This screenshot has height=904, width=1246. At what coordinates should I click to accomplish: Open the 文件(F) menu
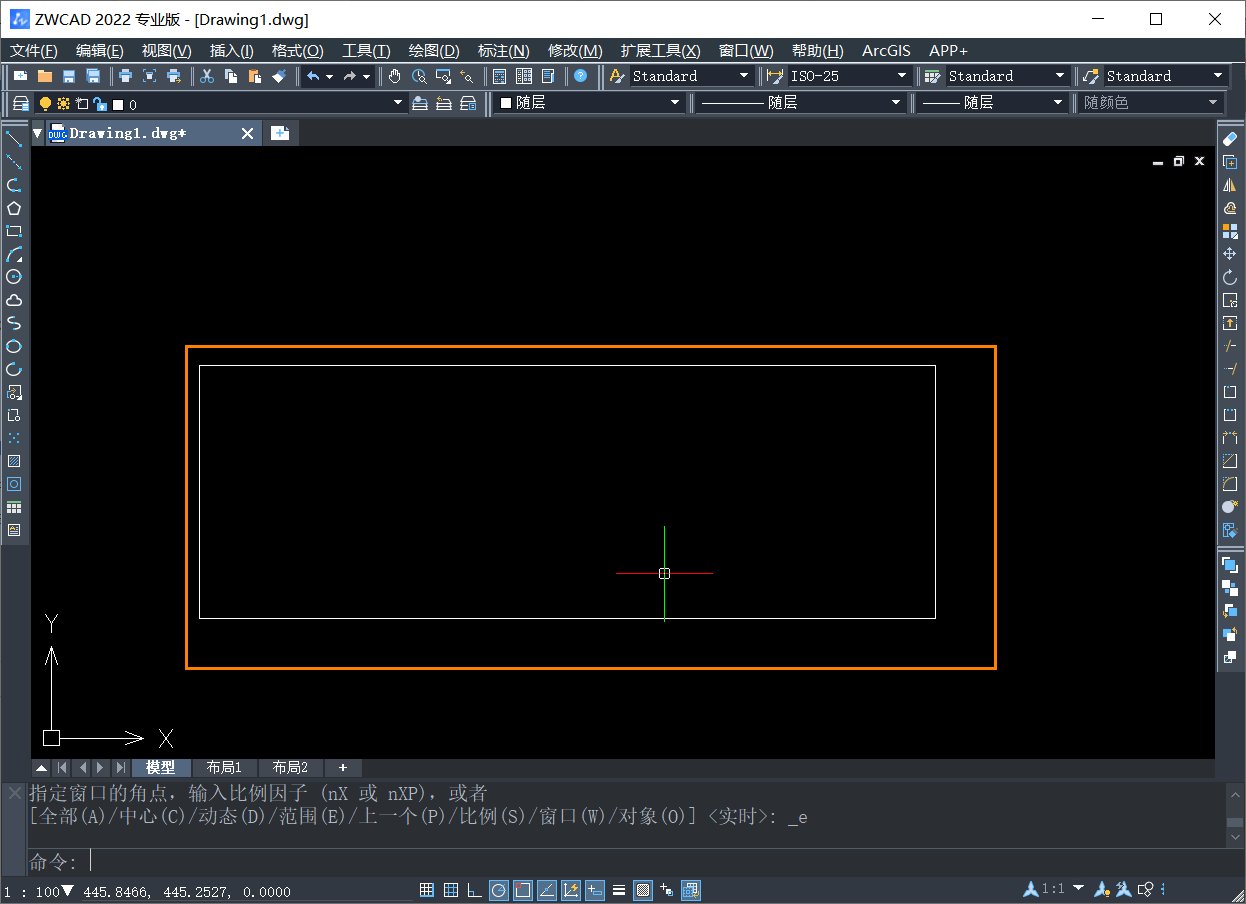click(x=34, y=50)
